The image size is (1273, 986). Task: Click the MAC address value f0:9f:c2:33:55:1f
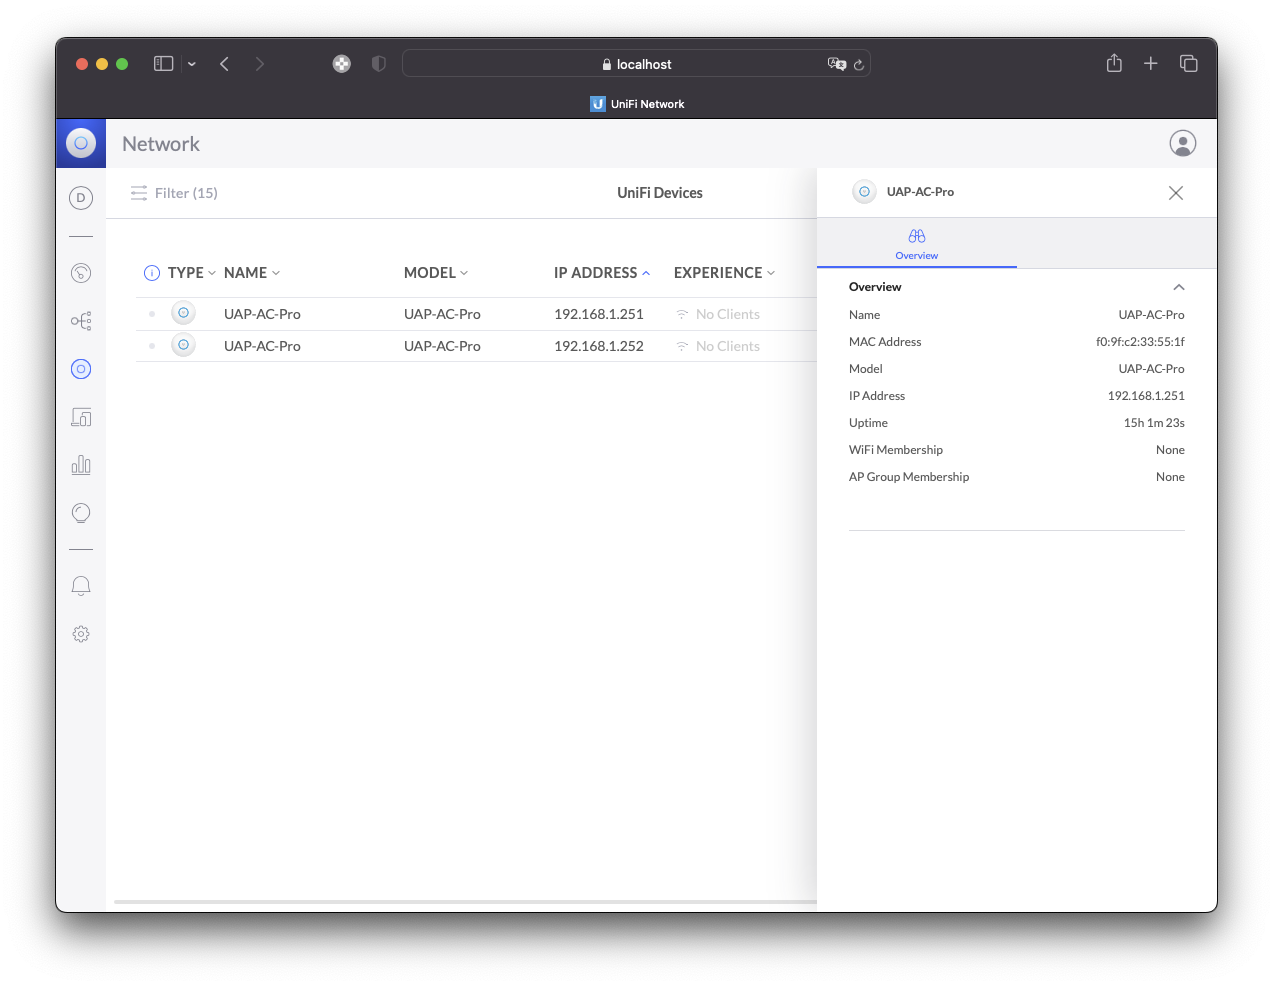1140,342
